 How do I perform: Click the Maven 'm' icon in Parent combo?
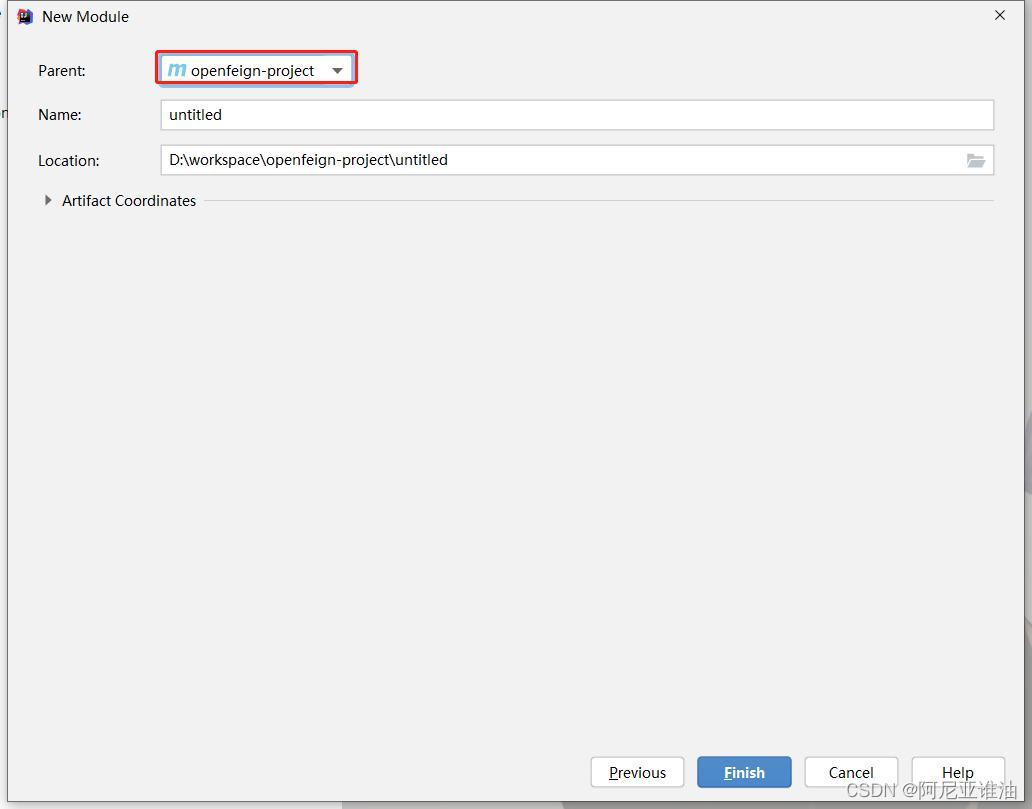(x=177, y=70)
